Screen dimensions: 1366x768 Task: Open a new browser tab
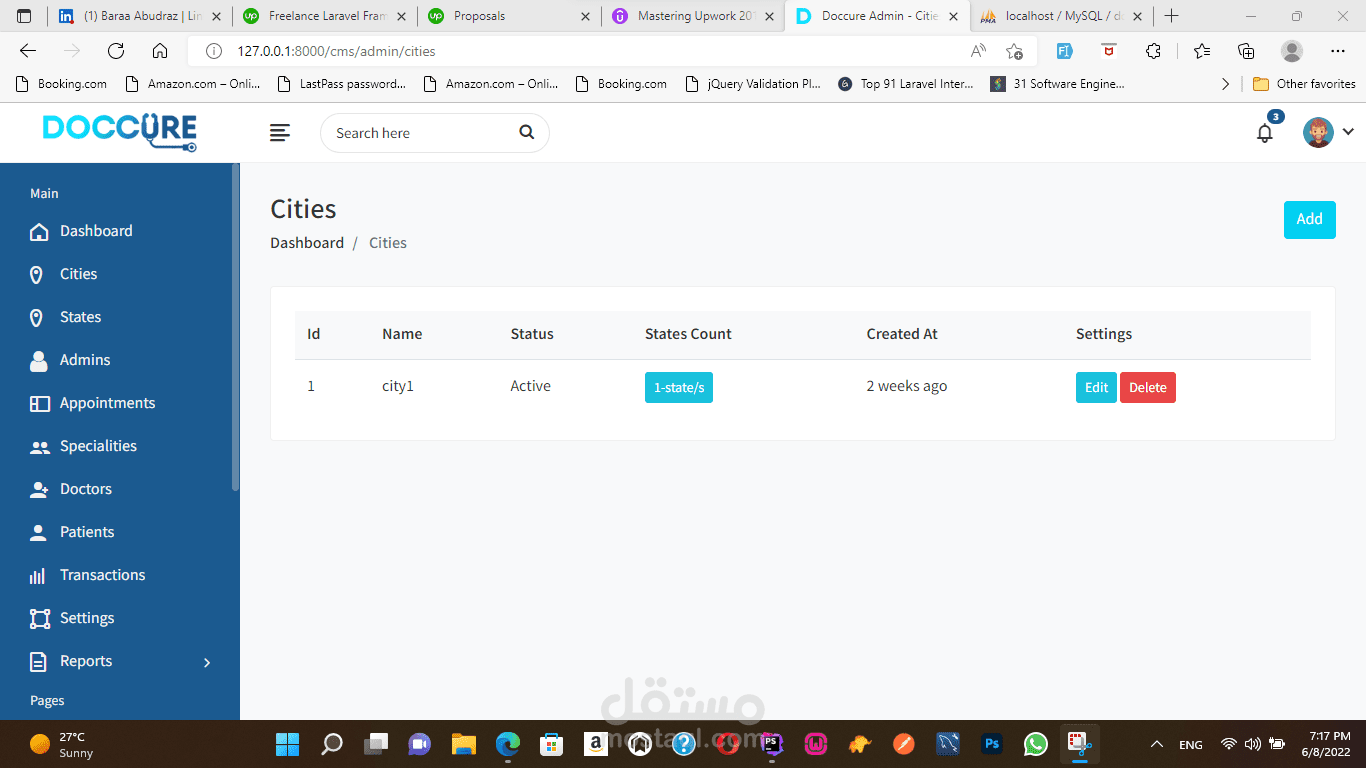click(x=1172, y=16)
